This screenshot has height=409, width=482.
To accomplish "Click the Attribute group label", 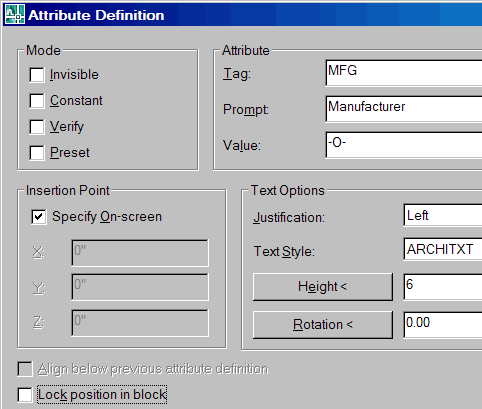I will point(246,51).
